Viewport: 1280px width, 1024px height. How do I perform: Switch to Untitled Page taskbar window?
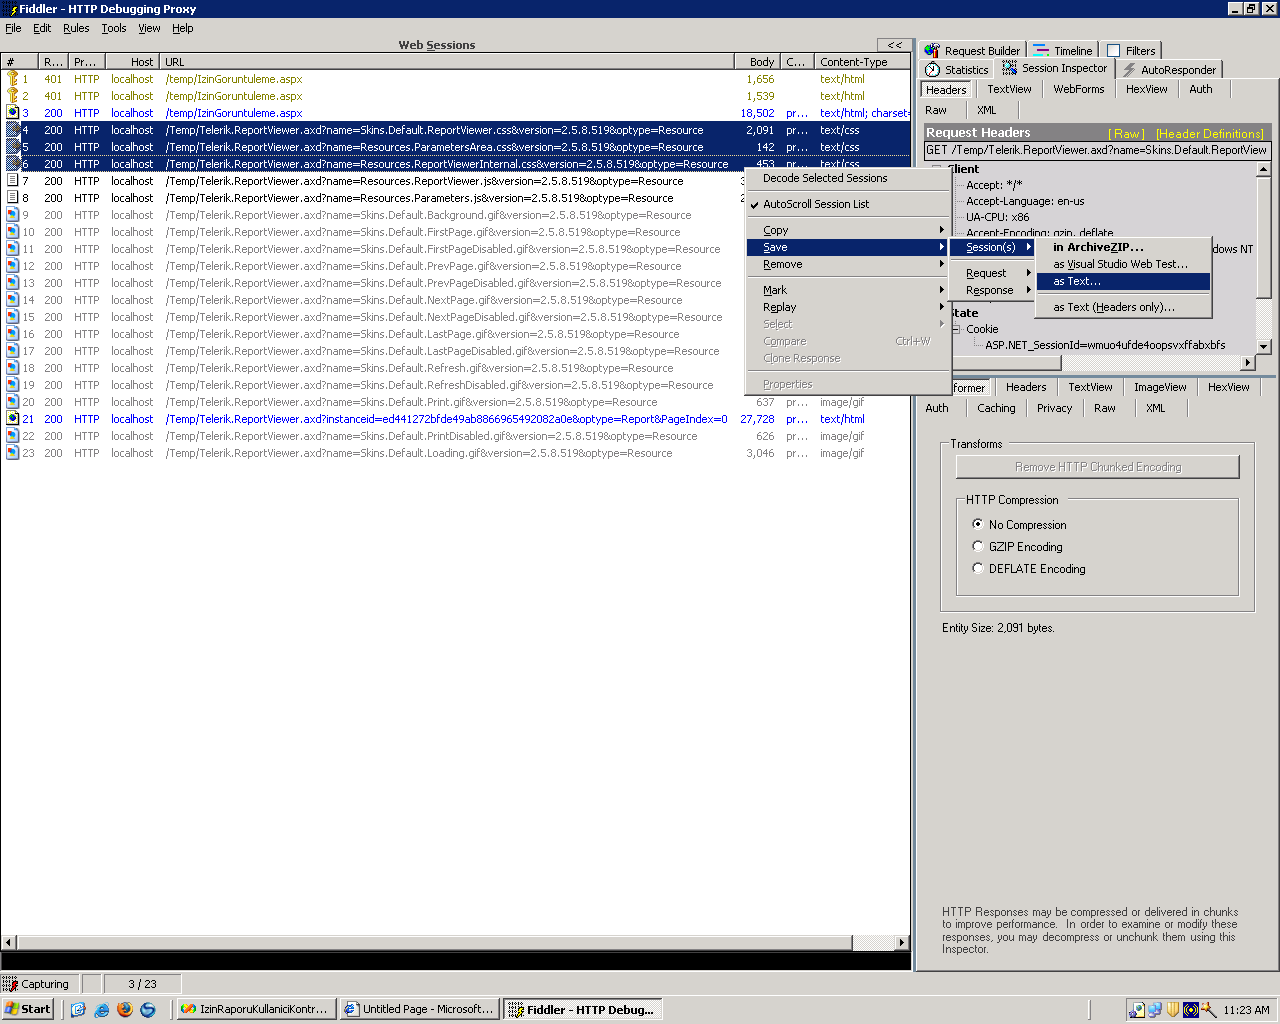click(x=420, y=1010)
